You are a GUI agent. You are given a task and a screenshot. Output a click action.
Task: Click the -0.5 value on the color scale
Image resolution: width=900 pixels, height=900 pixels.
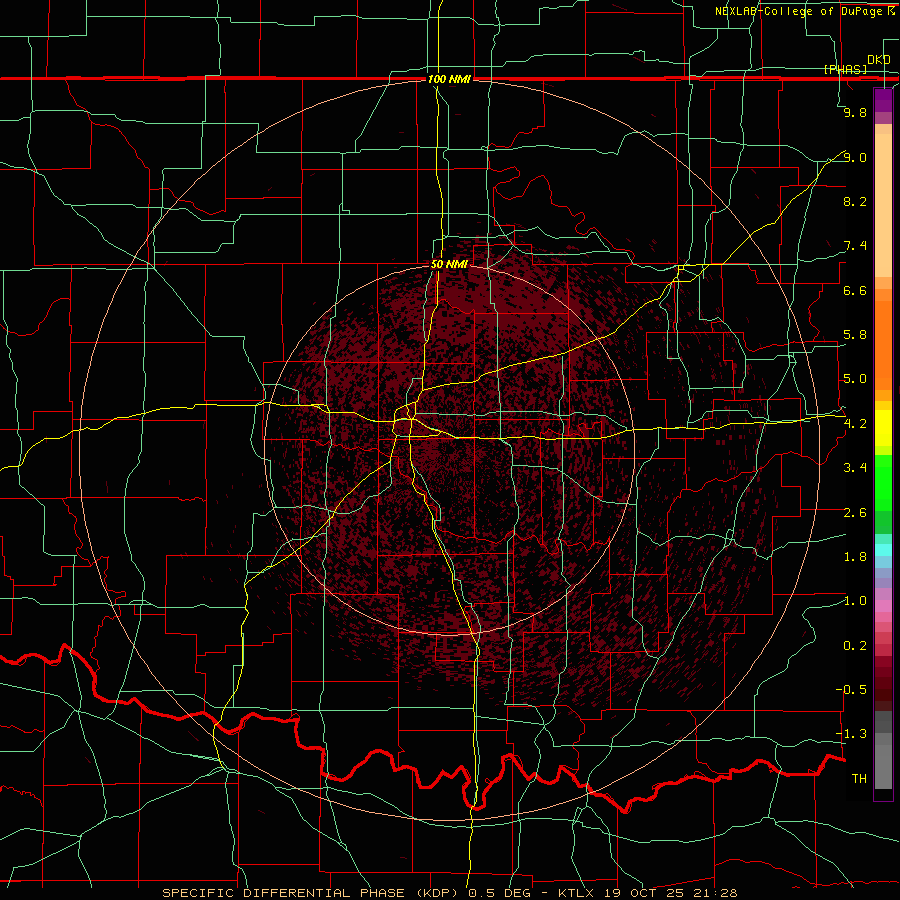point(852,690)
